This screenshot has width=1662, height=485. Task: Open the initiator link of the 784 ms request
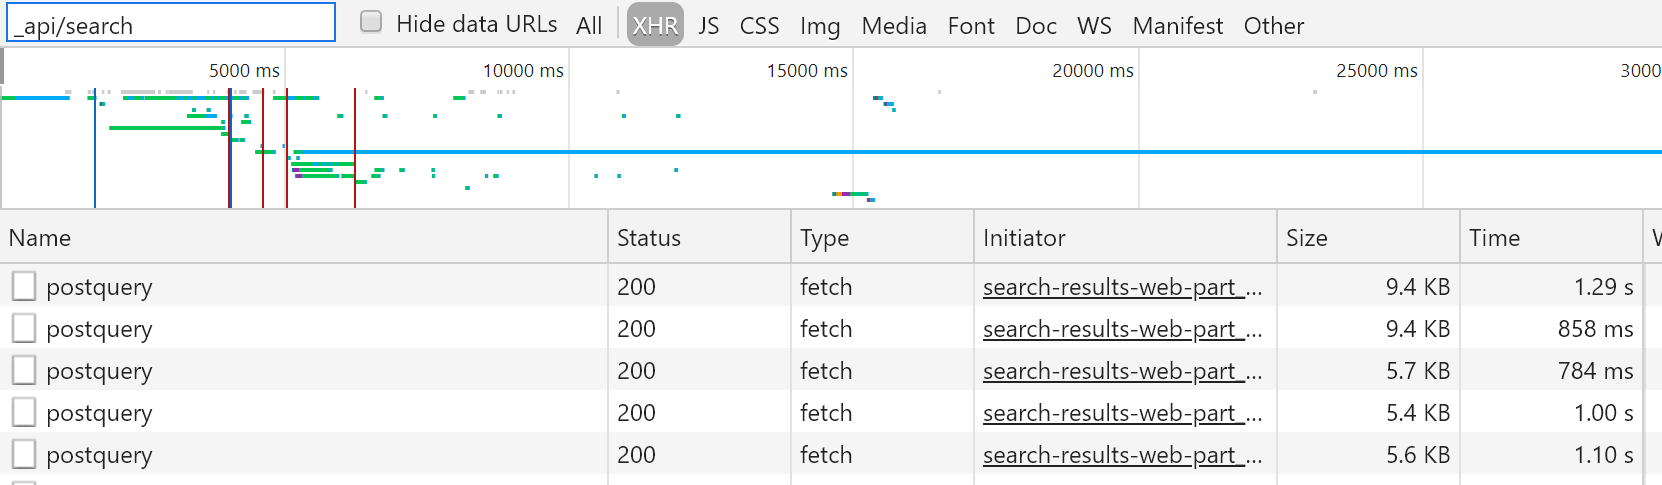click(1122, 371)
